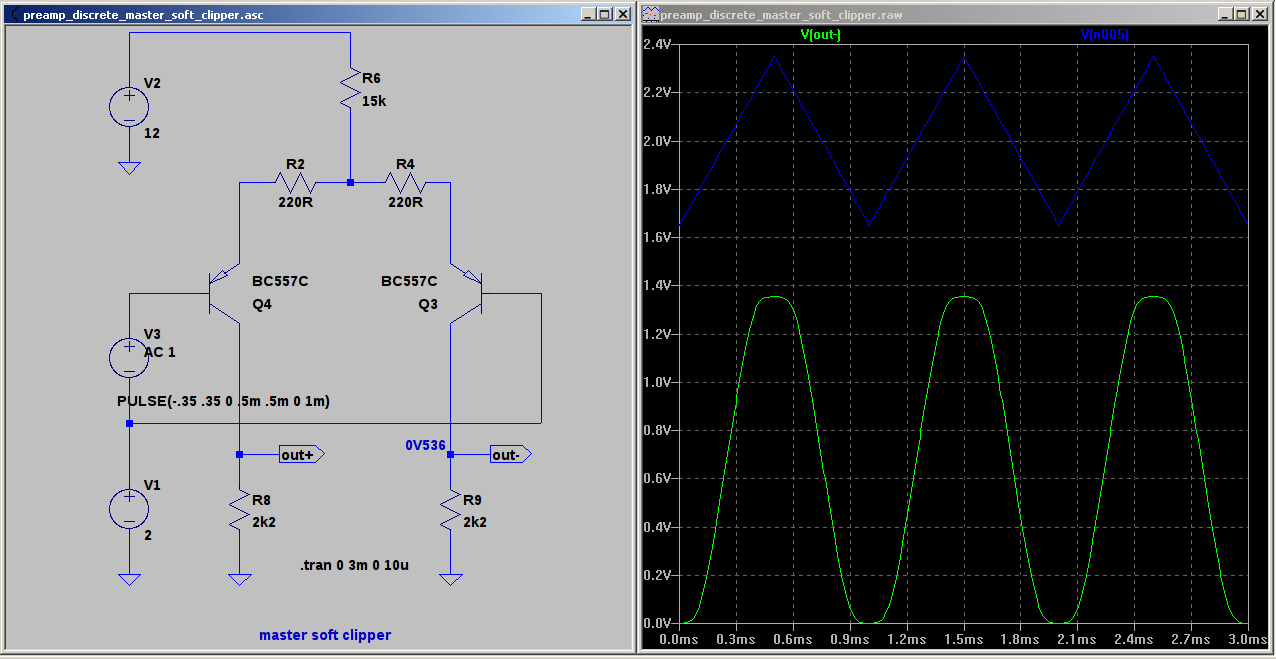Click the R6 resistor symbol
This screenshot has height=659, width=1276.
click(350, 88)
